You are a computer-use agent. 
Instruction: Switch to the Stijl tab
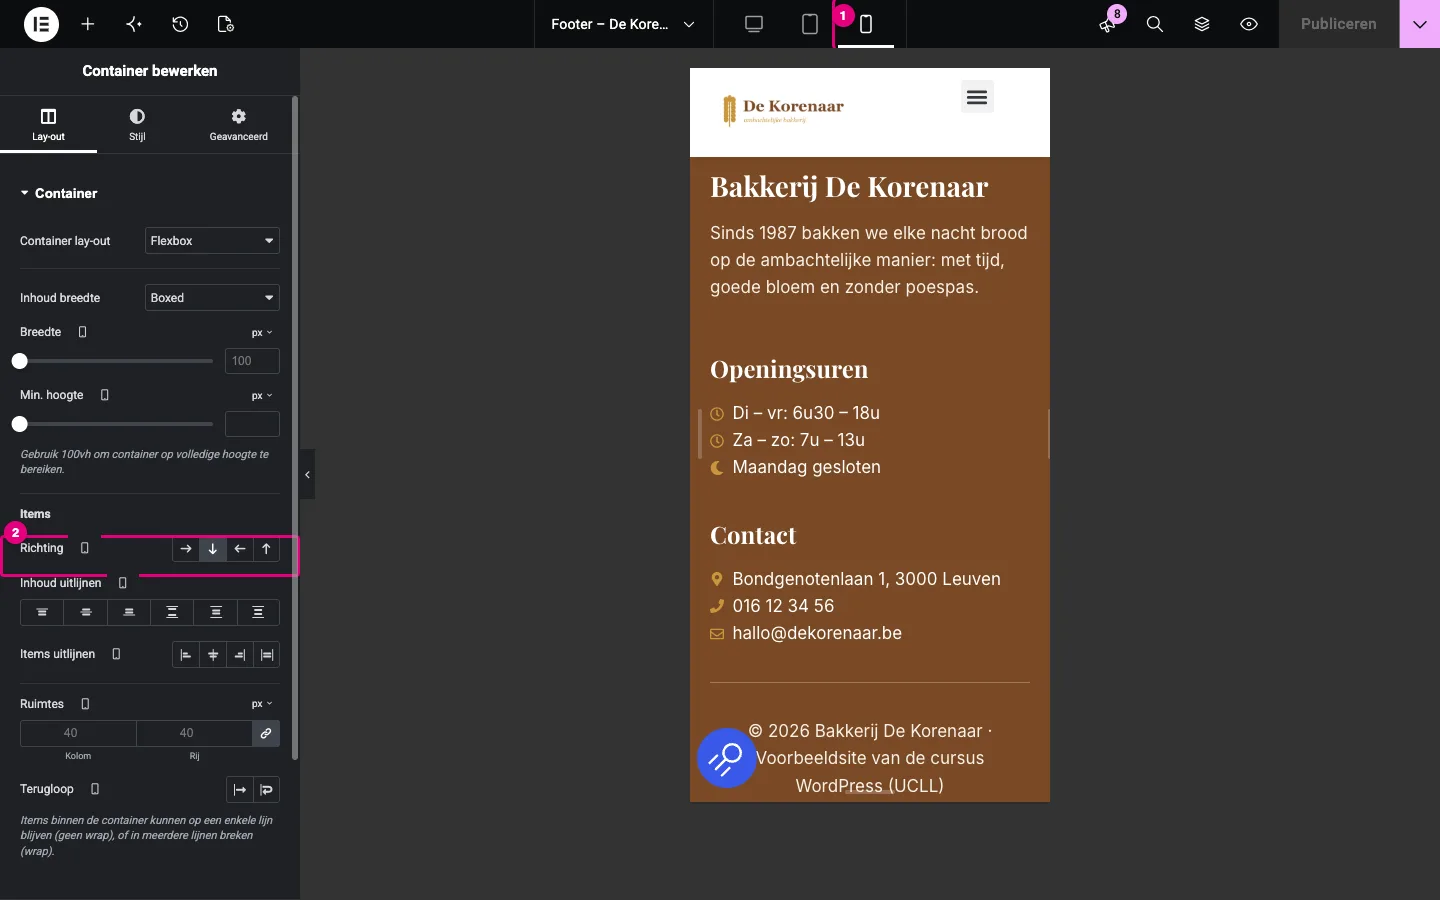tap(137, 125)
